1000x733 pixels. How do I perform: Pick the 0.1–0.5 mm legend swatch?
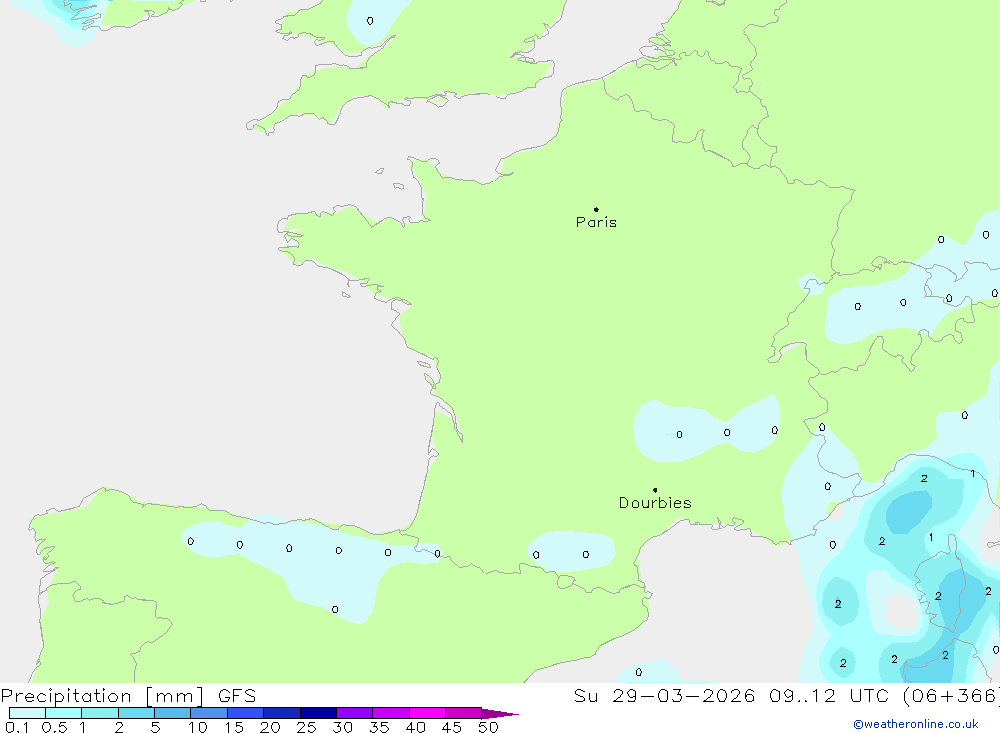click(x=27, y=713)
